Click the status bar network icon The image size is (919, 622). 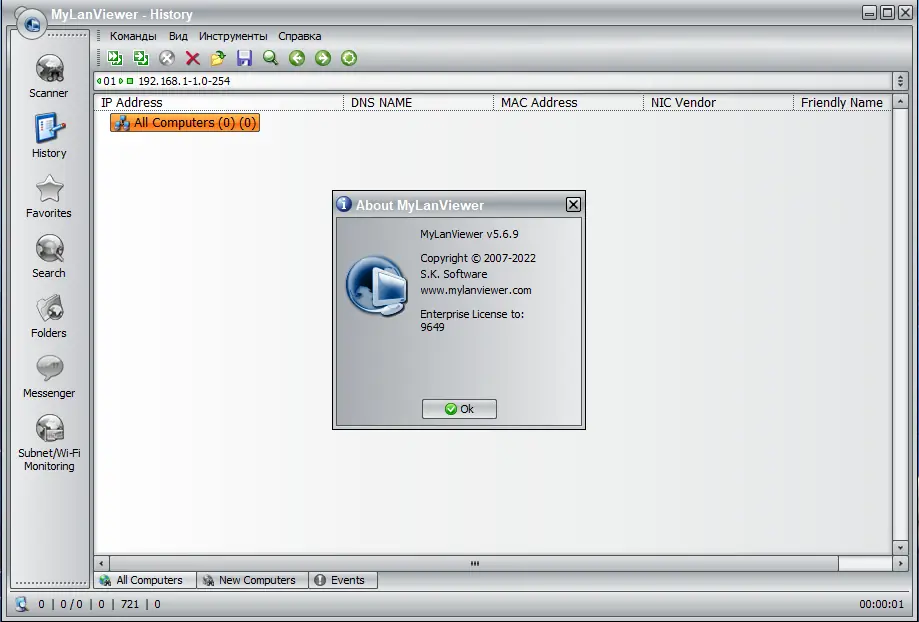point(22,604)
